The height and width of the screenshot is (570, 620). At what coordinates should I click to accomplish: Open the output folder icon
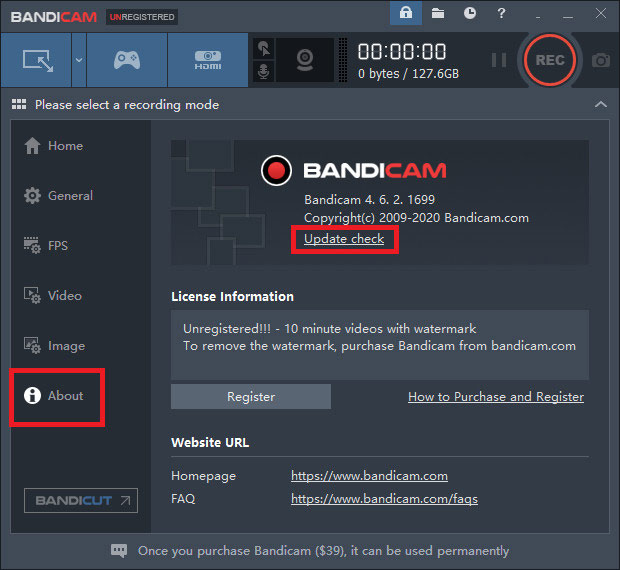[x=438, y=14]
